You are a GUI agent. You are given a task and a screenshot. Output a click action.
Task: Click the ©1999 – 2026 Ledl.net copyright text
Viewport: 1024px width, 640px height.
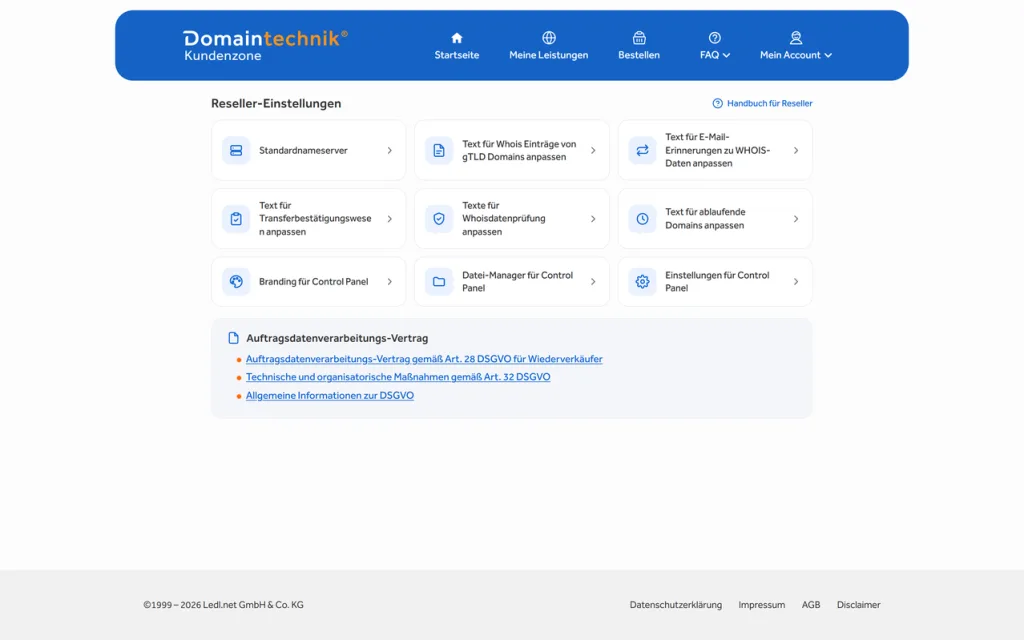[223, 605]
